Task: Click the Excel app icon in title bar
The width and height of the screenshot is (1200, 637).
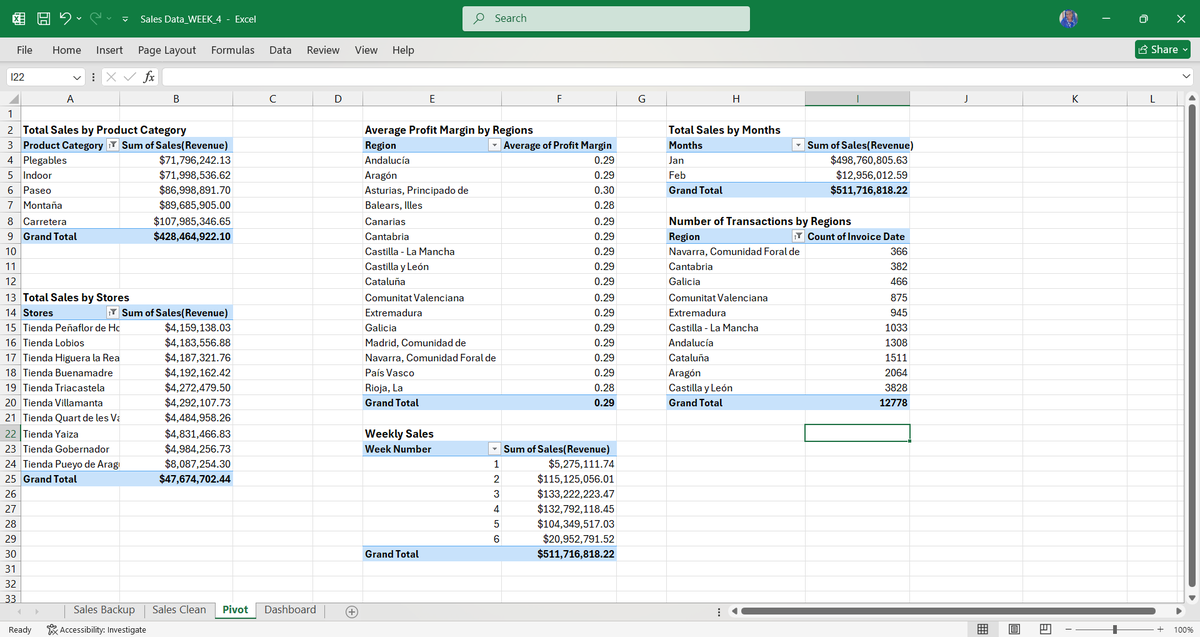Action: 18,18
